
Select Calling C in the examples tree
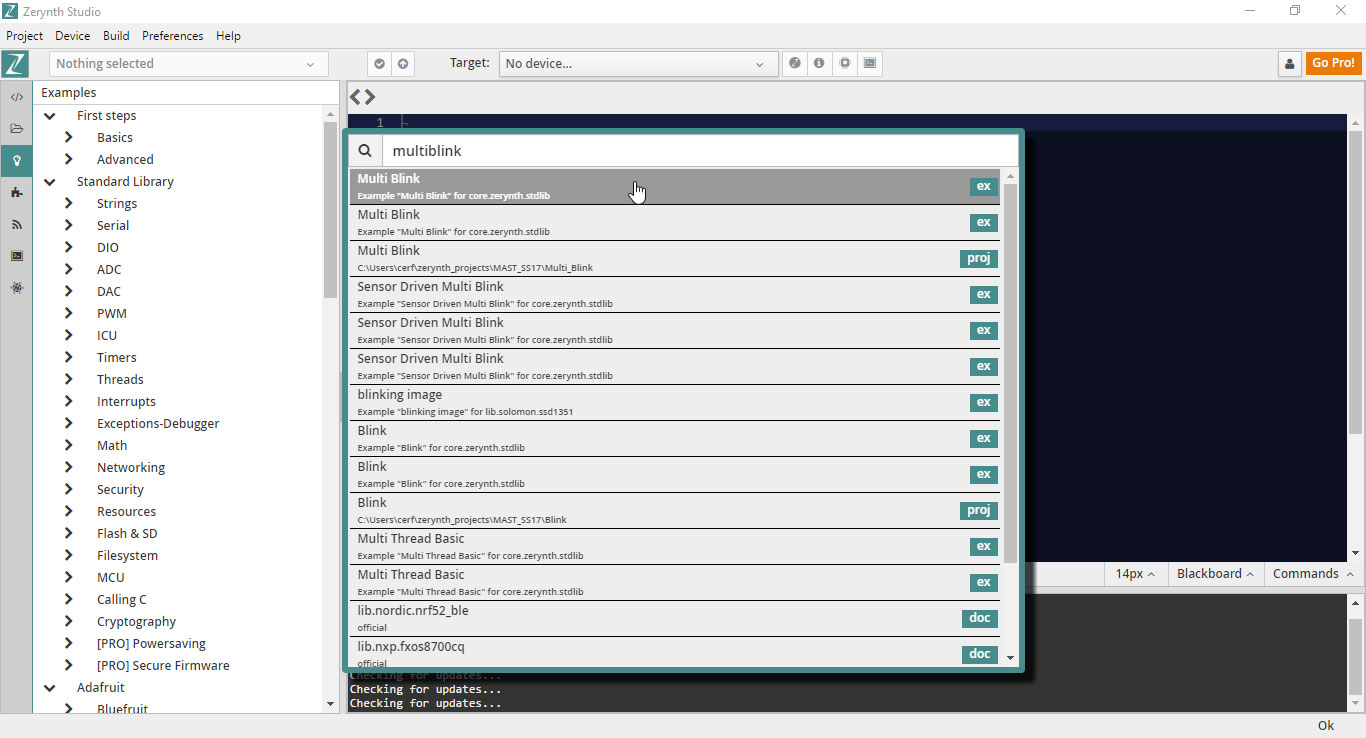[x=122, y=600]
